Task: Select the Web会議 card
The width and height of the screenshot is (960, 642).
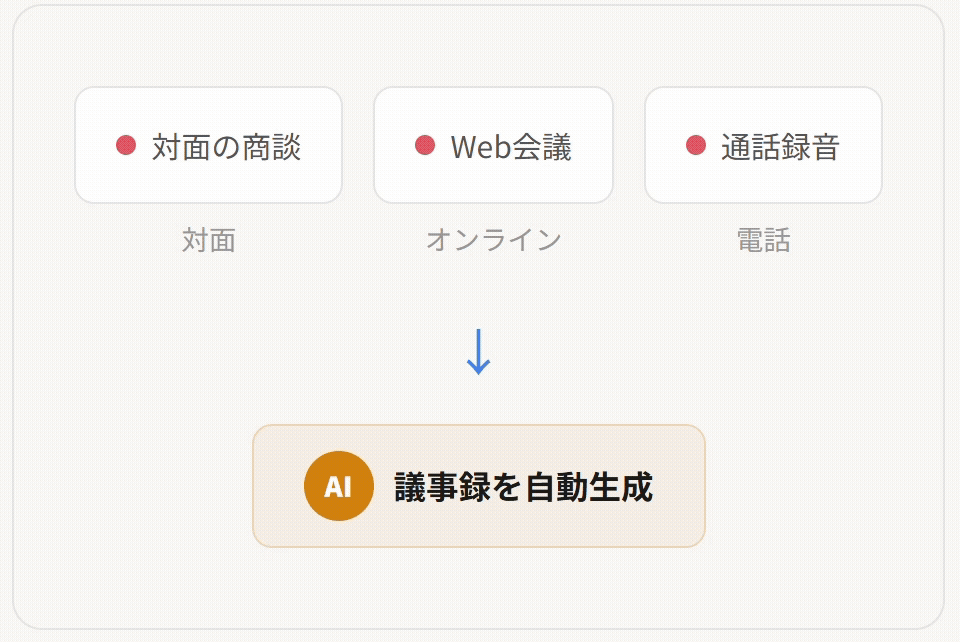Action: tap(493, 145)
